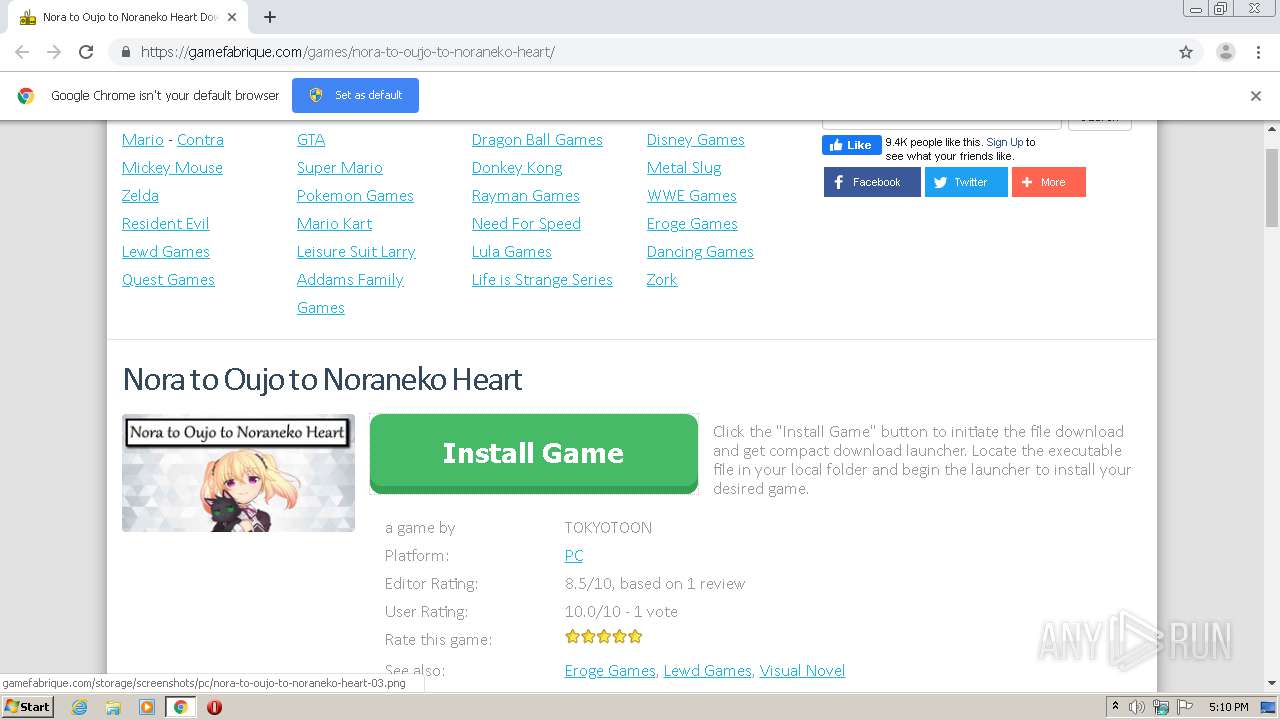Viewport: 1280px width, 720px height.
Task: Open the Dragon Ball Games link
Action: pyautogui.click(x=537, y=140)
